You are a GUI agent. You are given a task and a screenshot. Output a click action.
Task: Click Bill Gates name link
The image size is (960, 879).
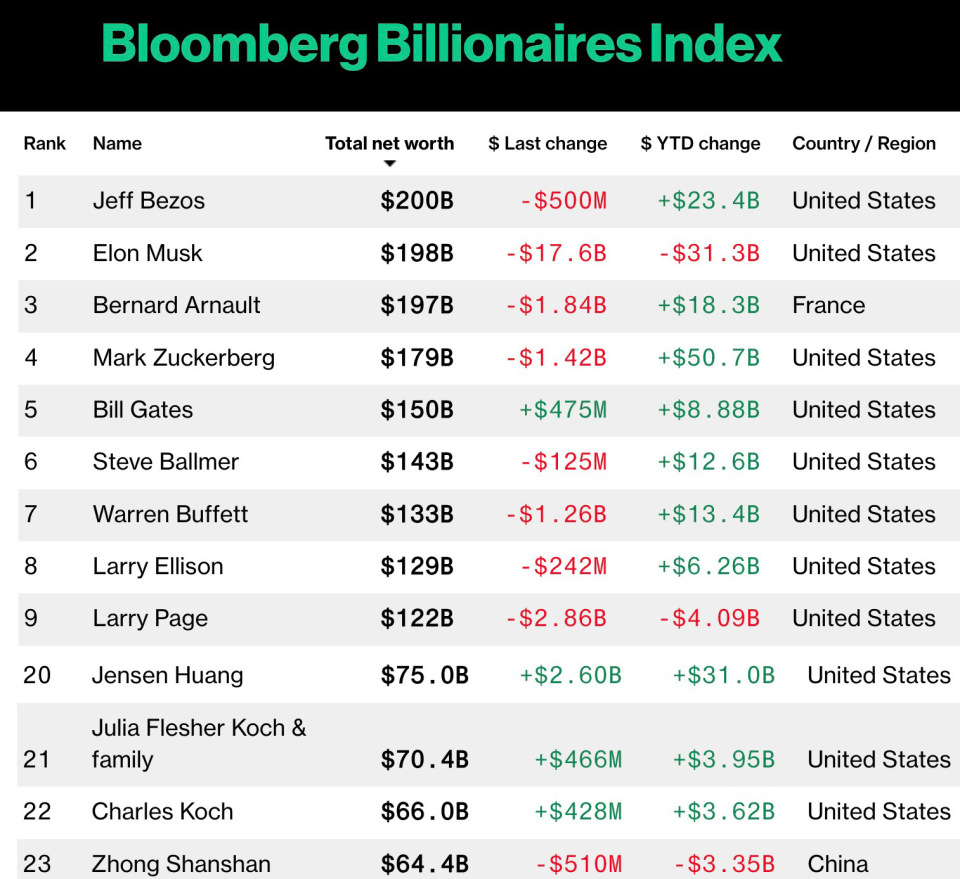click(x=142, y=409)
